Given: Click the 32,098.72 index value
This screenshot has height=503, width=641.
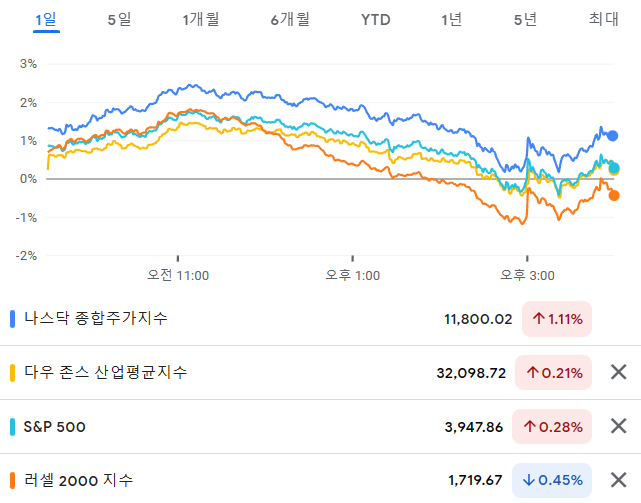Looking at the screenshot, I should pos(471,373).
